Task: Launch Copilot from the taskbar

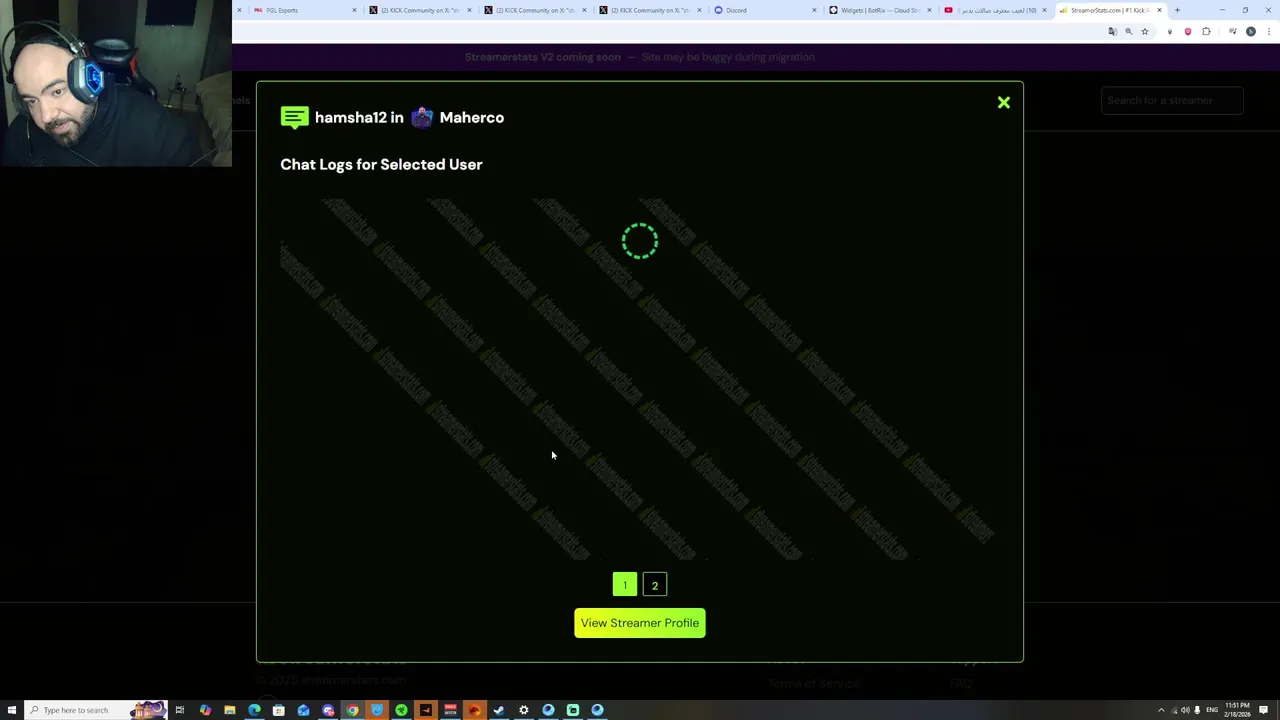Action: tap(205, 710)
